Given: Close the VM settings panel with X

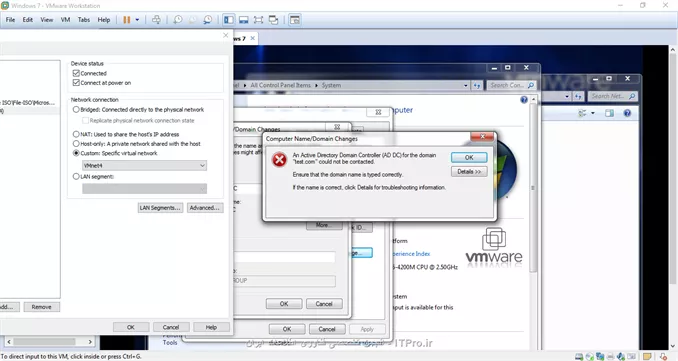Looking at the screenshot, I should 225,35.
